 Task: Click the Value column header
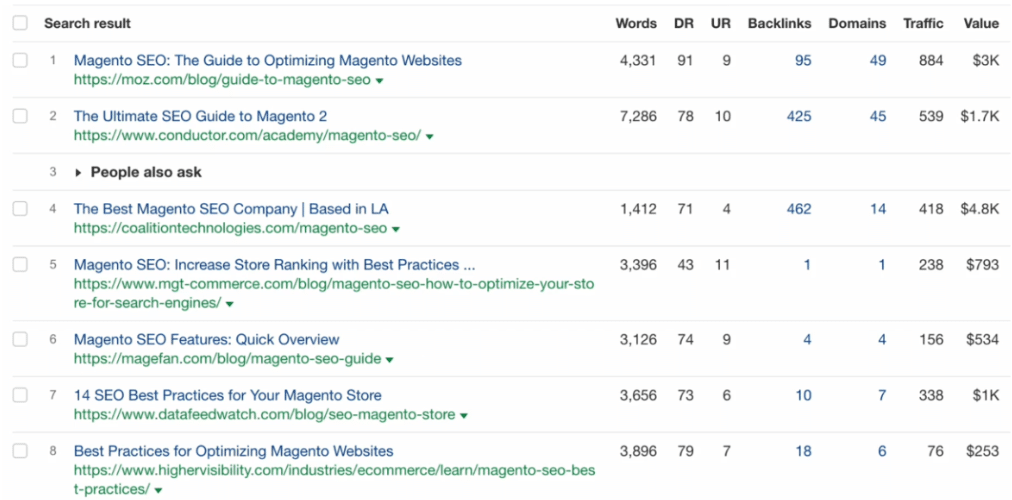pyautogui.click(x=981, y=24)
